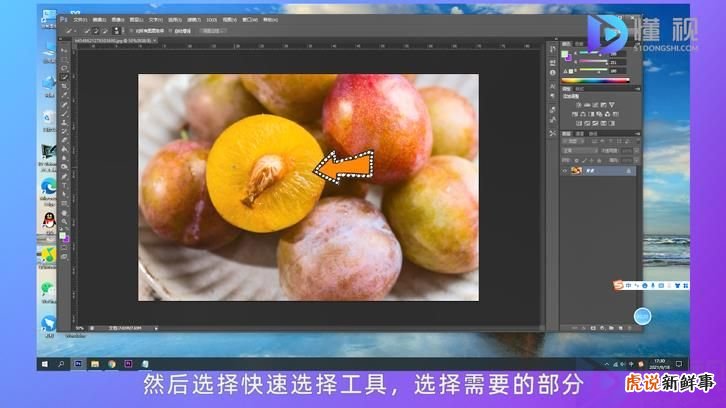
Task: Select the Crop tool
Action: (x=64, y=86)
